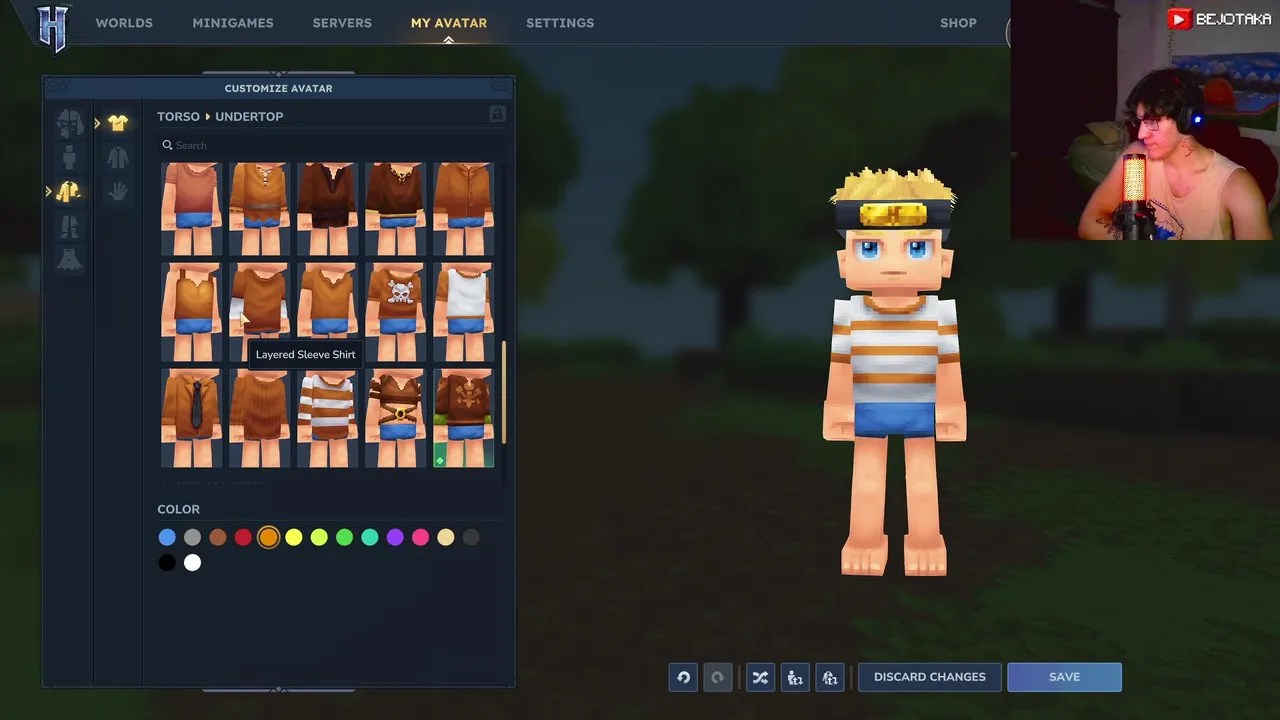The width and height of the screenshot is (1280, 720).
Task: Select the white tank top undertop
Action: click(464, 312)
